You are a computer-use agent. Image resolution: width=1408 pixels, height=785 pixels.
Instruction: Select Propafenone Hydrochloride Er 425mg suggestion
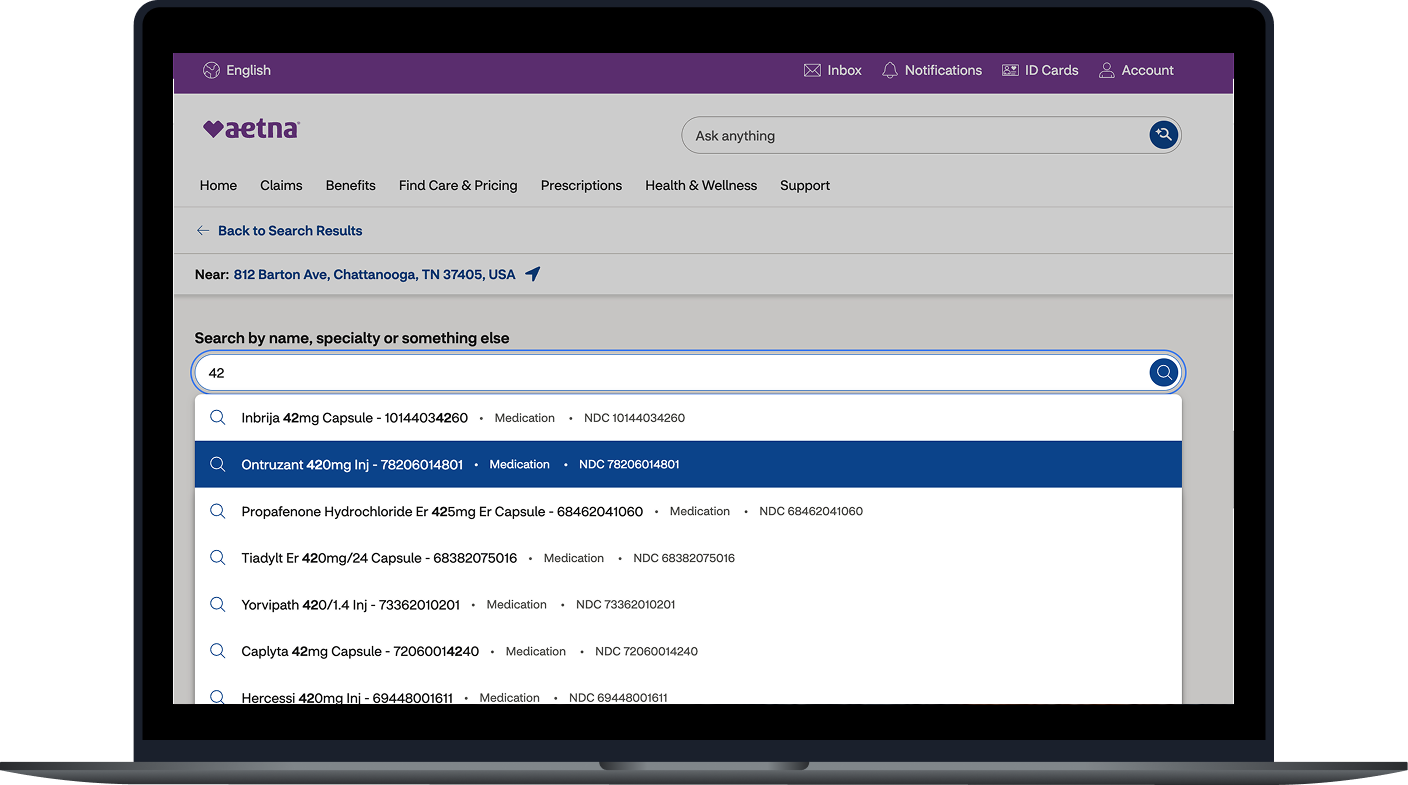(x=688, y=511)
